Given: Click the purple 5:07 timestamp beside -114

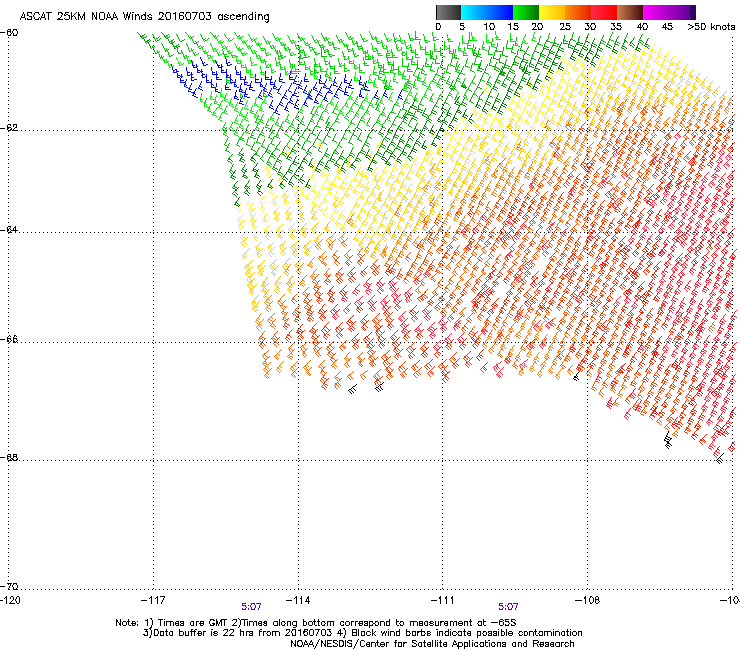Looking at the screenshot, I should pos(251,607).
